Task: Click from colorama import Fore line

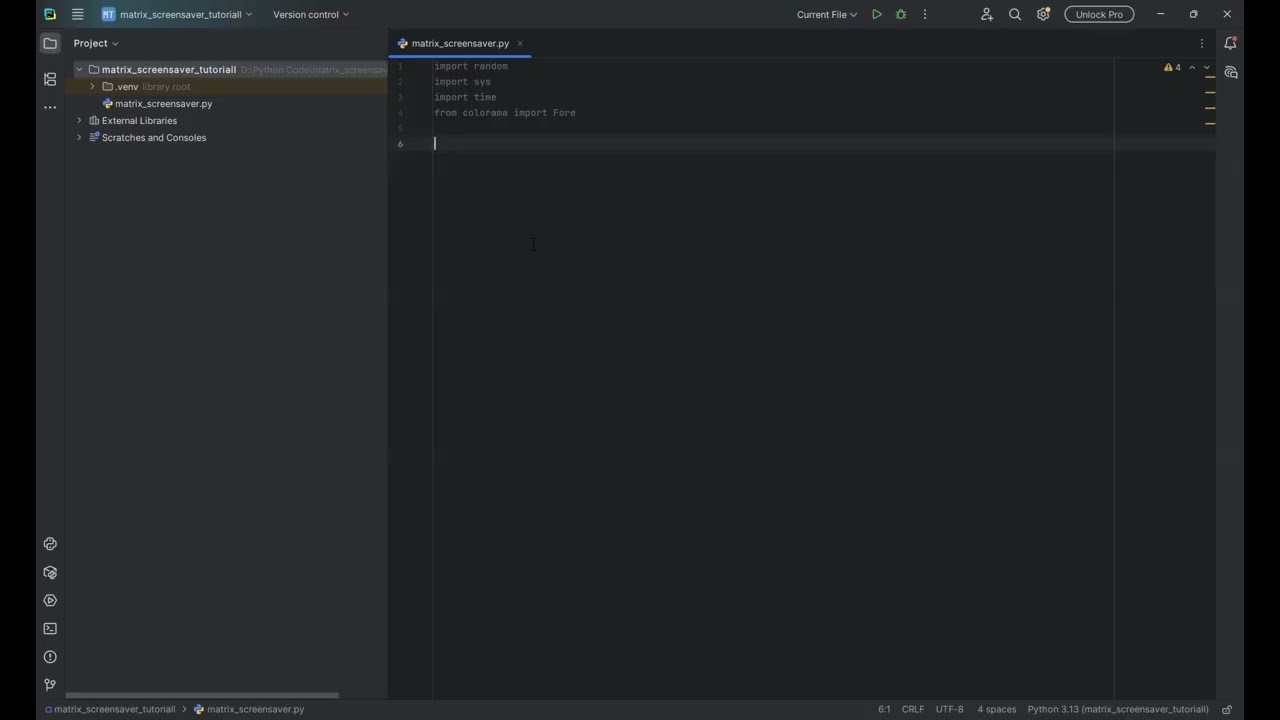Action: (x=505, y=113)
